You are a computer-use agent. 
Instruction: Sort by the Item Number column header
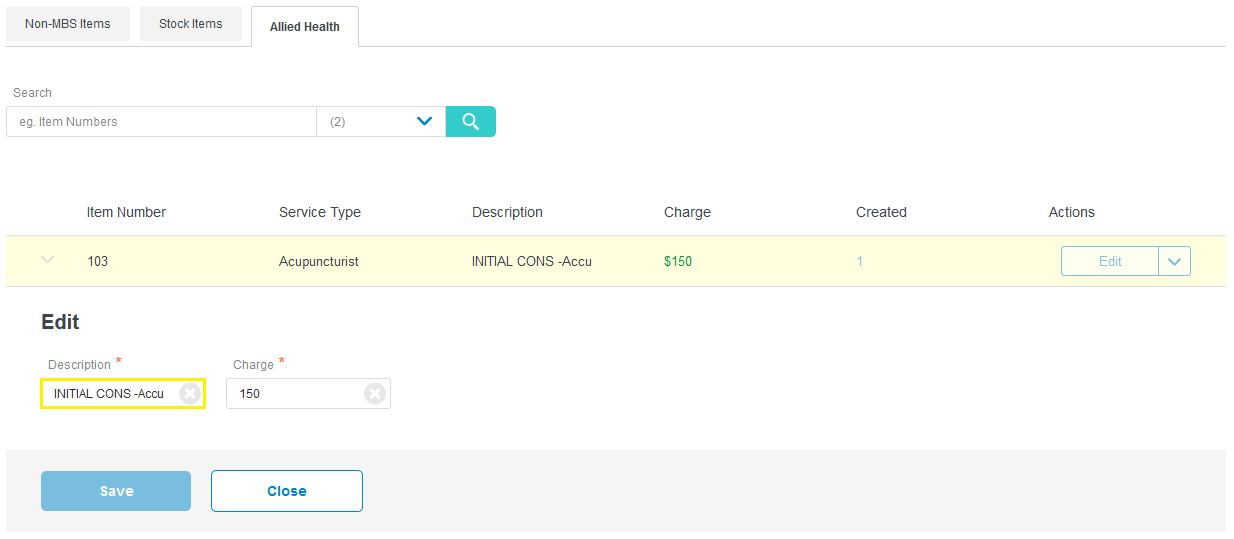pyautogui.click(x=126, y=212)
